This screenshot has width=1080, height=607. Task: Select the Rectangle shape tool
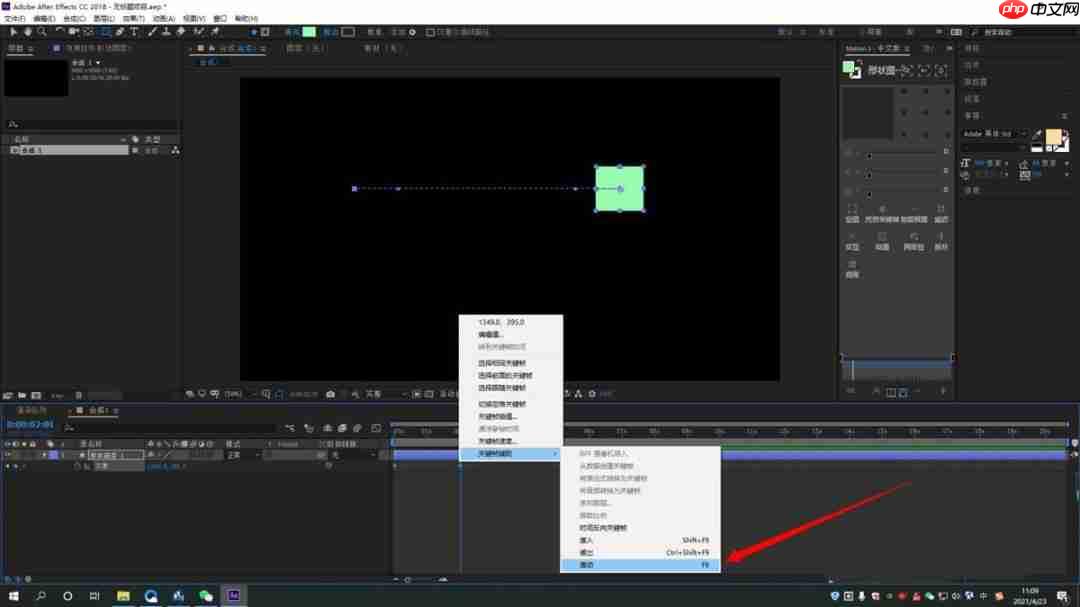[106, 32]
